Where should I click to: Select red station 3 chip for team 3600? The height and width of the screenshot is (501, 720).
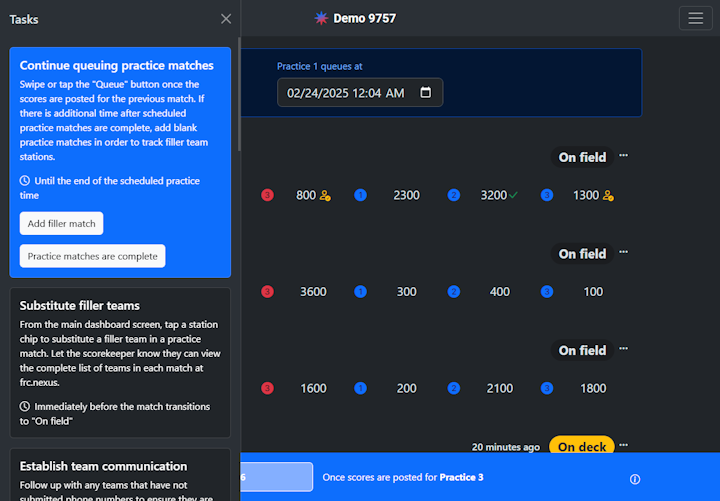[267, 292]
